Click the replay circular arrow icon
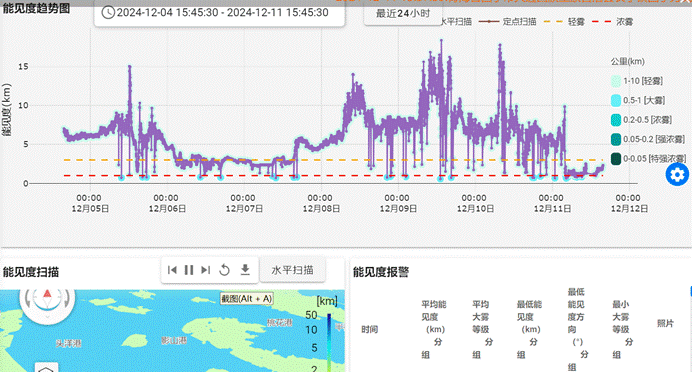Image resolution: width=692 pixels, height=372 pixels. pyautogui.click(x=224, y=270)
